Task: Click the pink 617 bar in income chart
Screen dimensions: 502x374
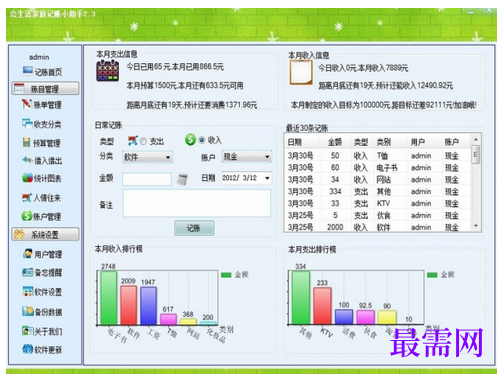Action: [168, 319]
